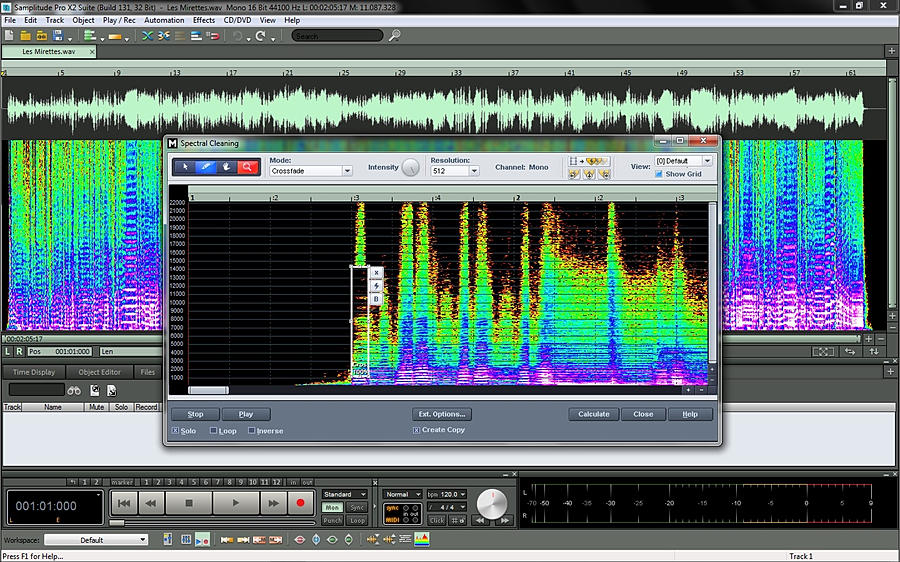Open the Normal dropdown in transport
900x562 pixels.
click(x=403, y=494)
